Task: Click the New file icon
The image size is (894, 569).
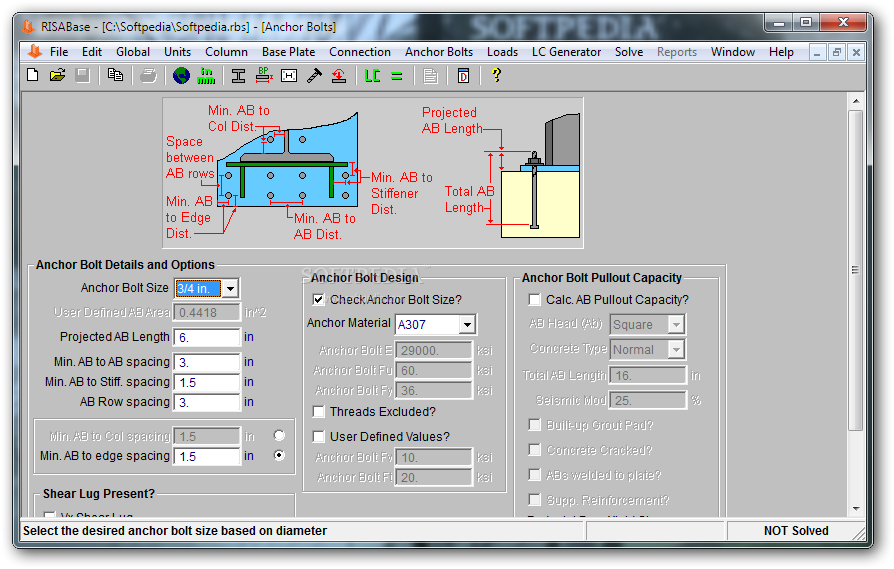Action: 32,75
